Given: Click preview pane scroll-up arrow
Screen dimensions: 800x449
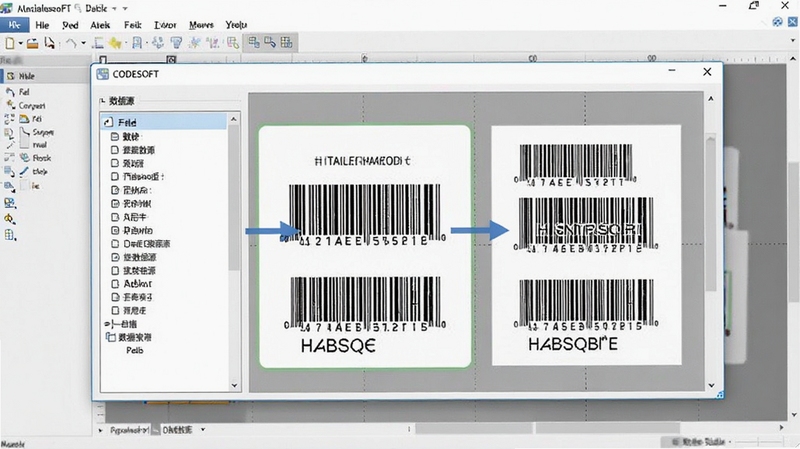Looking at the screenshot, I should tap(711, 99).
